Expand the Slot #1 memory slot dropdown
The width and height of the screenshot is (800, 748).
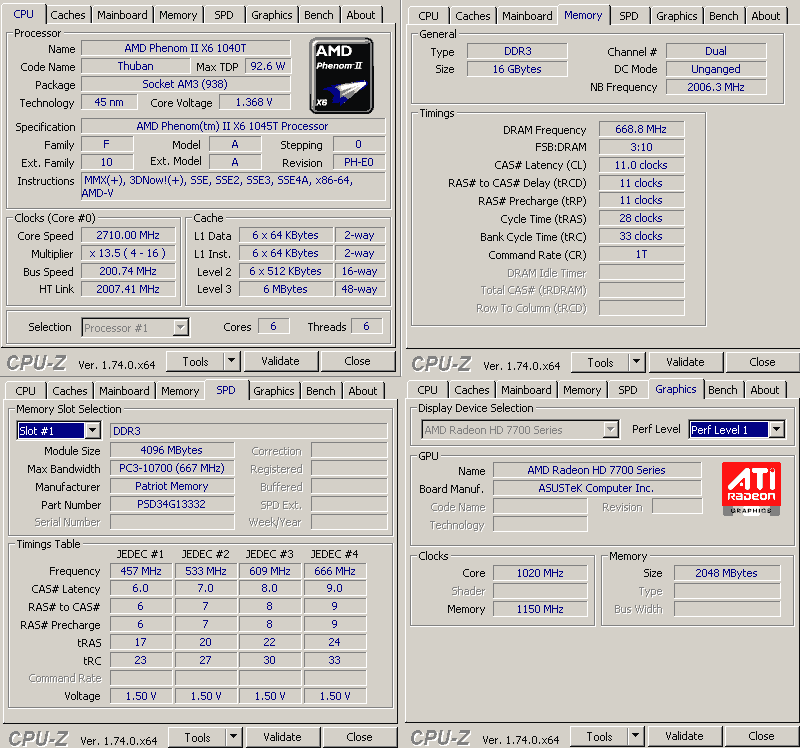(92, 431)
